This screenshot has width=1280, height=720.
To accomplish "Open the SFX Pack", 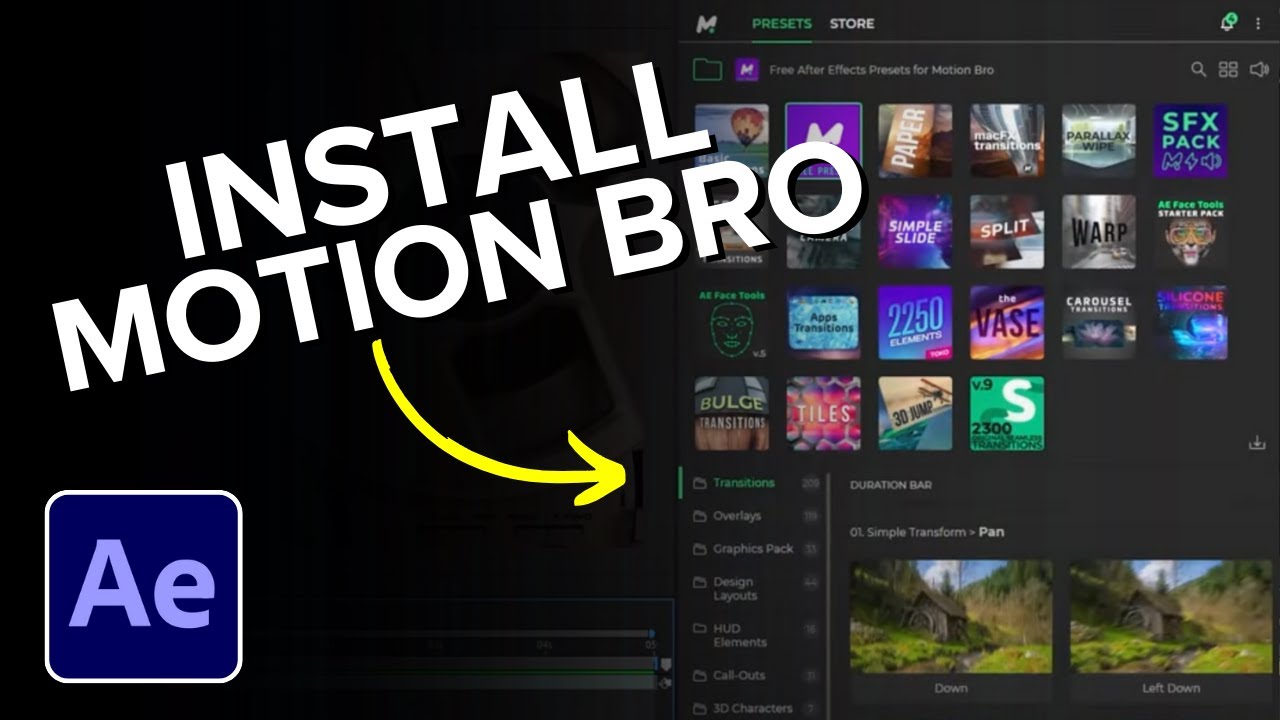I will (x=1190, y=141).
